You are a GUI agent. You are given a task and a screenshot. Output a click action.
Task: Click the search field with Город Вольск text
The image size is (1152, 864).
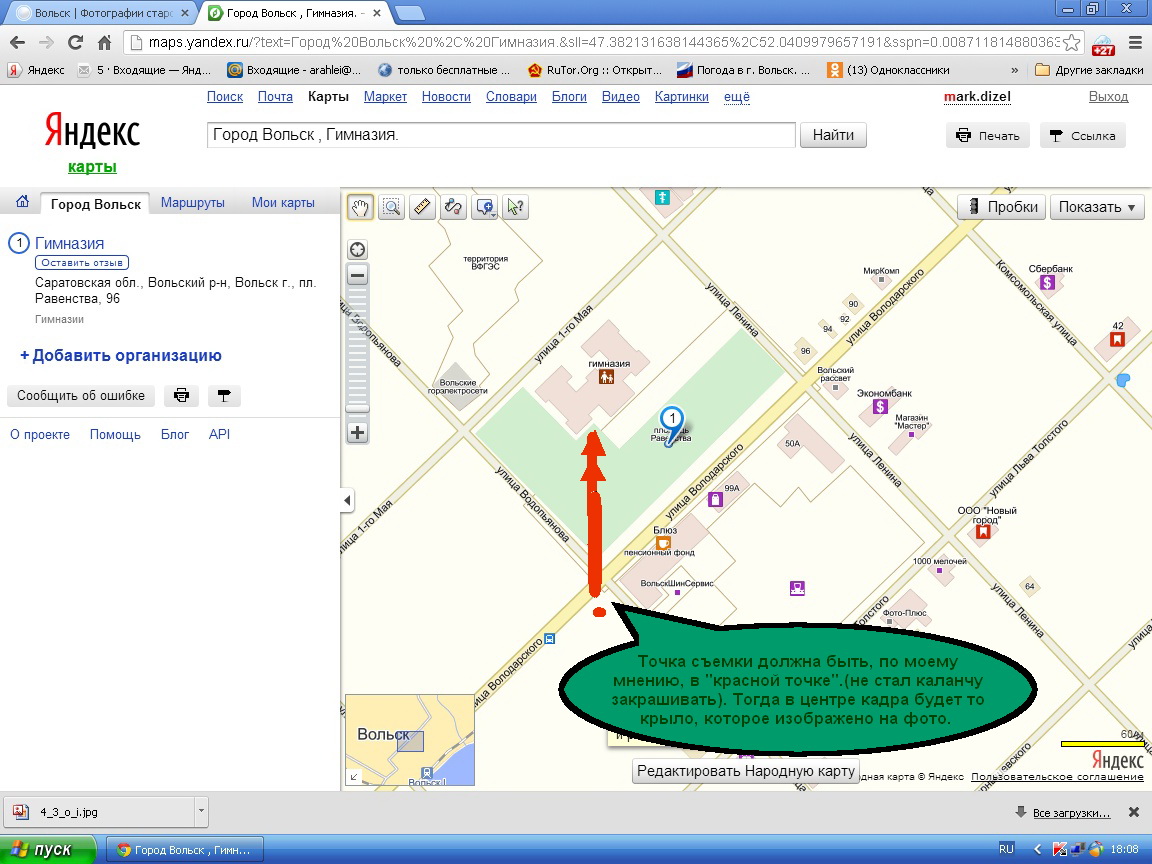500,135
